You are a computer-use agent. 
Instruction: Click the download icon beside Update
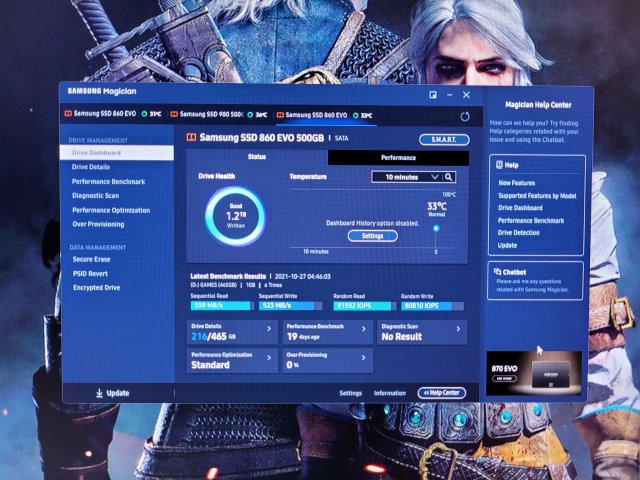(x=99, y=393)
